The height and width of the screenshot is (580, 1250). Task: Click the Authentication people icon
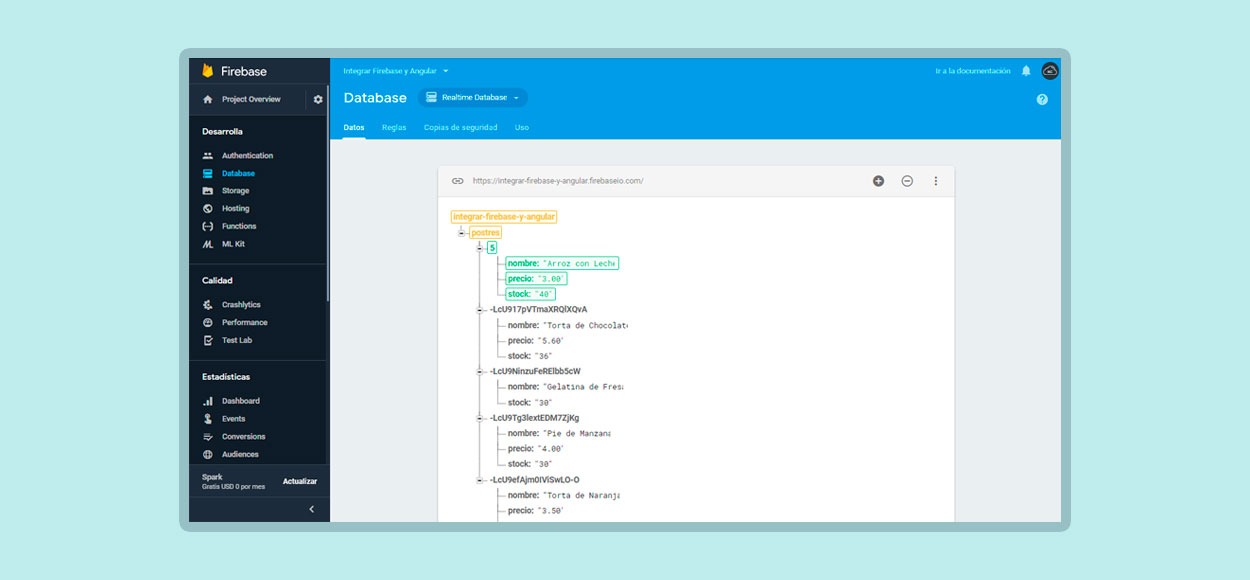pyautogui.click(x=208, y=156)
